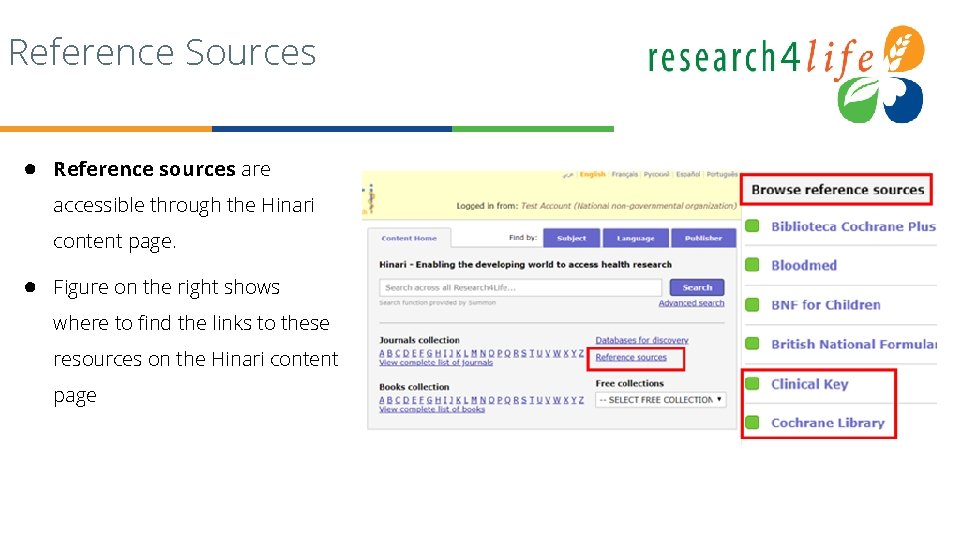960x540 pixels.
Task: Switch language to Русский
Action: click(656, 174)
